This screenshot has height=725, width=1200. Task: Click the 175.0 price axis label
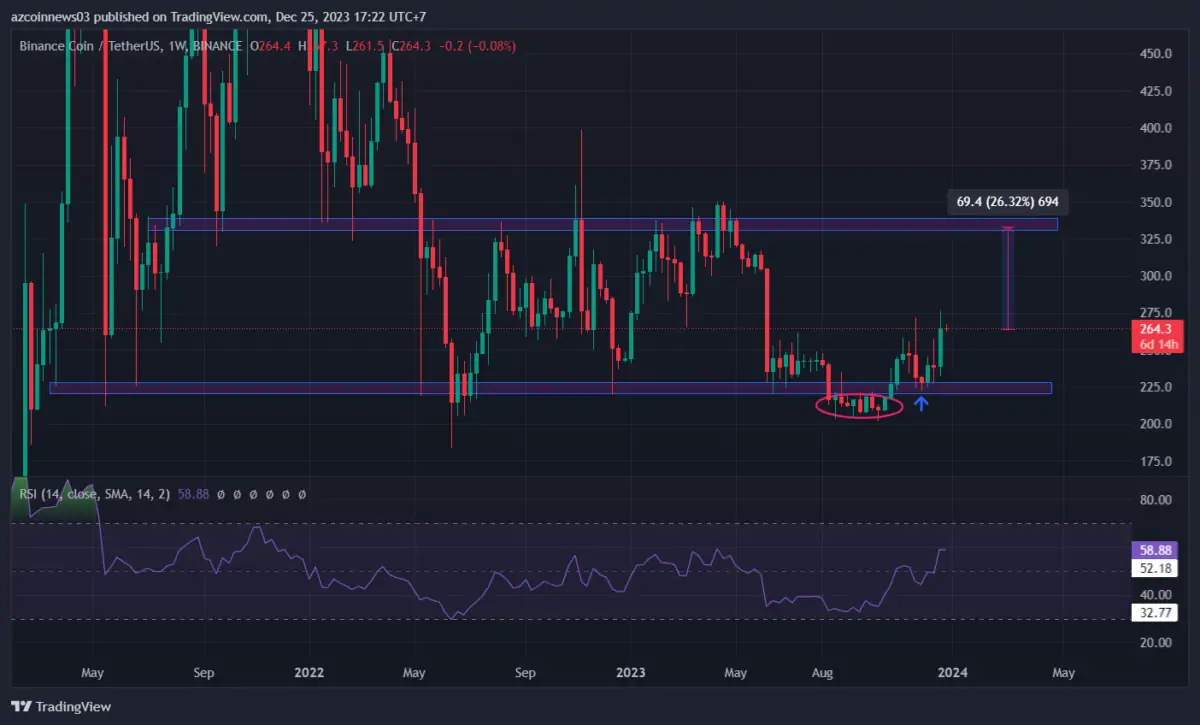click(x=1156, y=461)
